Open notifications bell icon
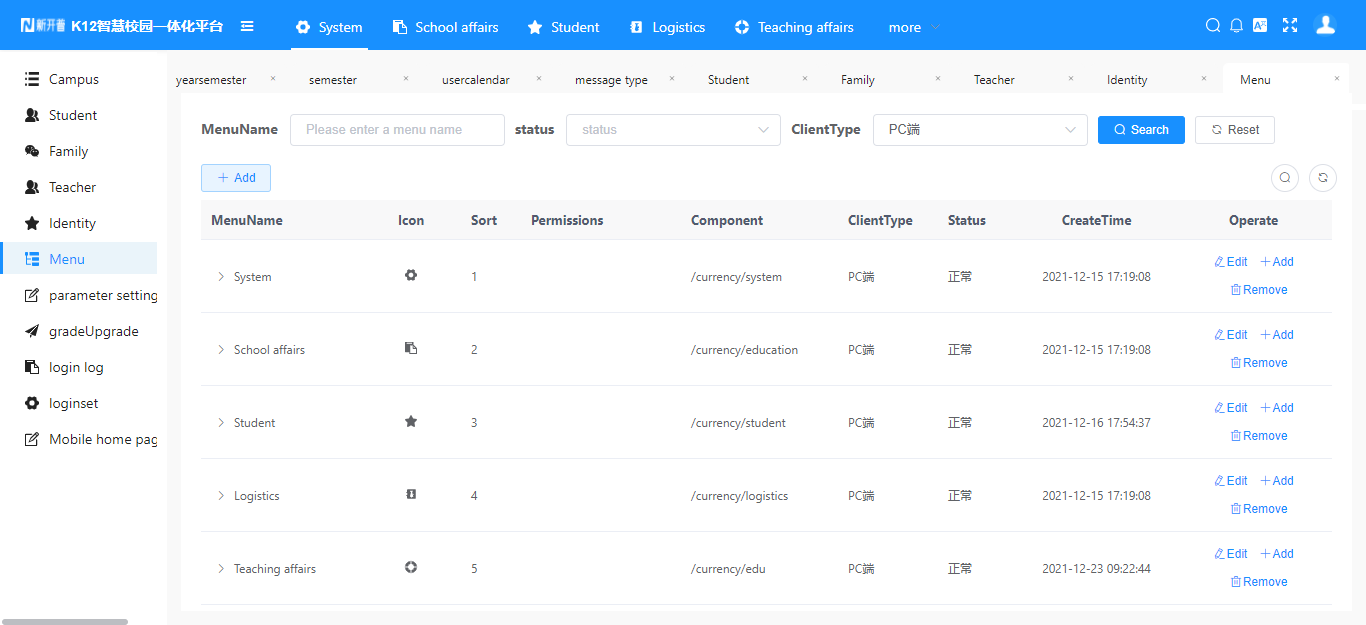This screenshot has width=1366, height=625. [1236, 26]
